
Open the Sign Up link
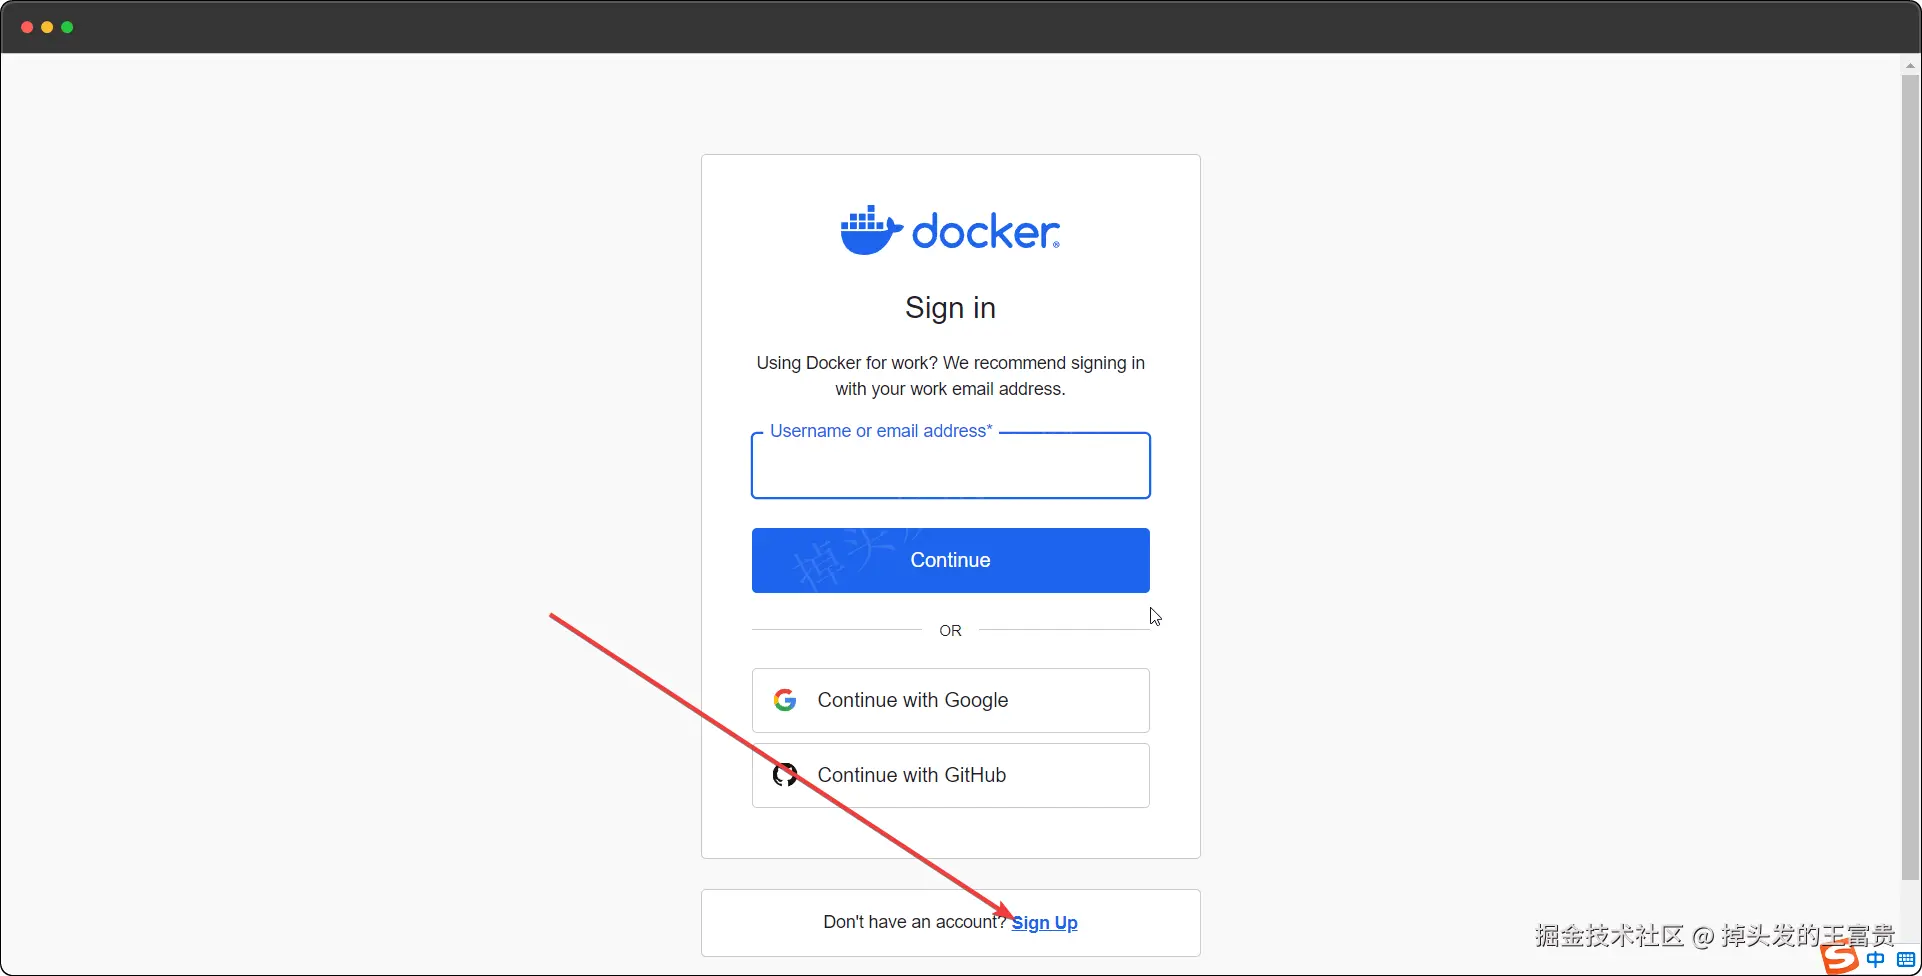pos(1044,922)
